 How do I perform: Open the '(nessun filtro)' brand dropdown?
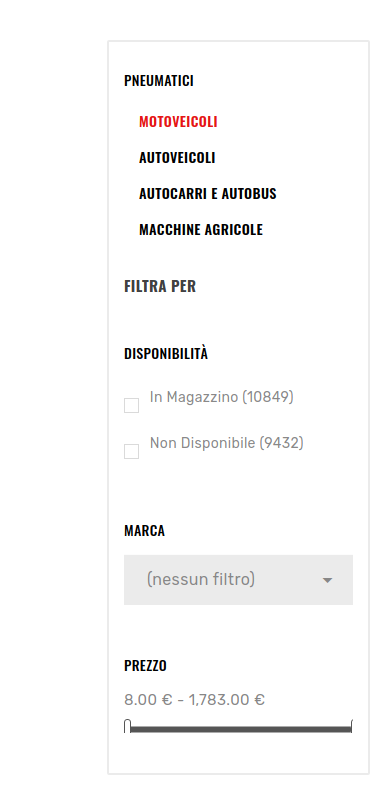coord(238,580)
